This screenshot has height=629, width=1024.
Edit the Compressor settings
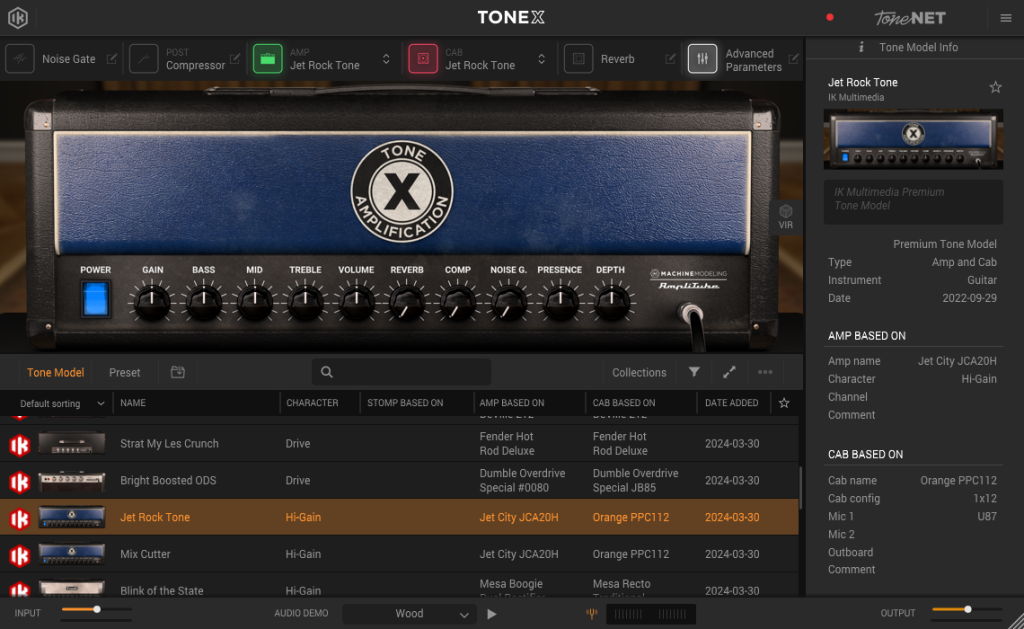(235, 59)
